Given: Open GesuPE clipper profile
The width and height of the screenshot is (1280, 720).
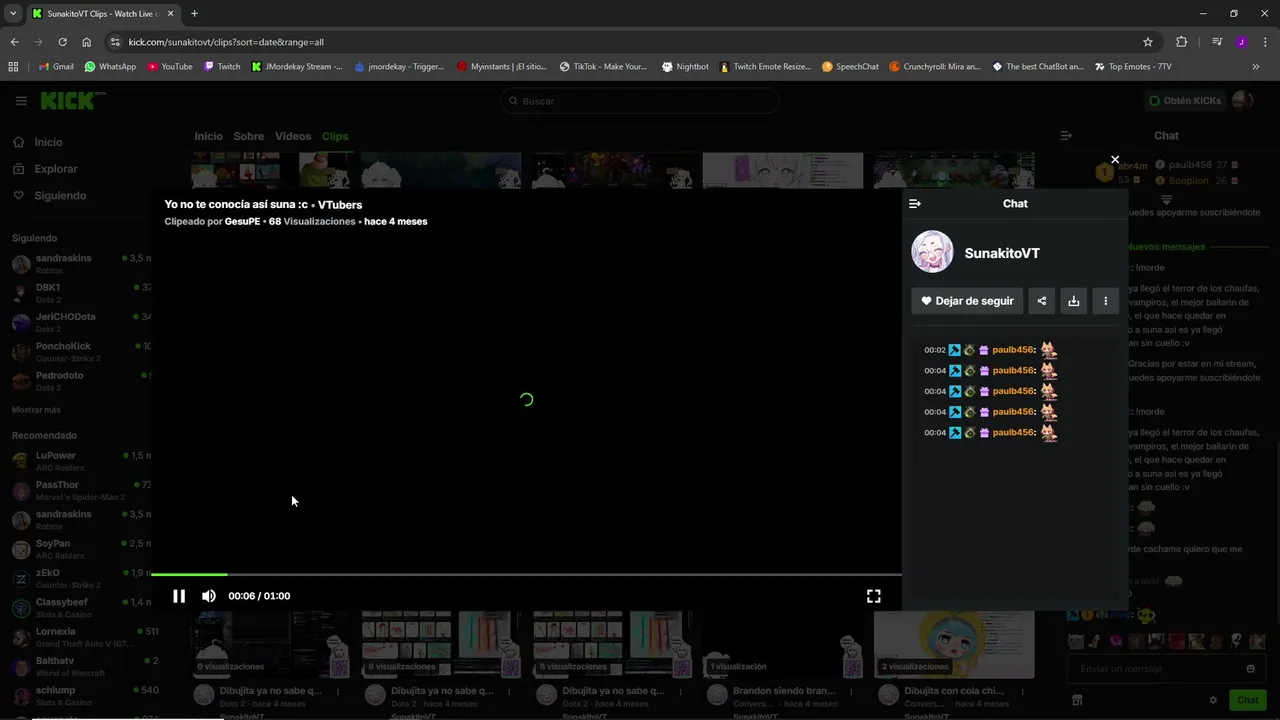Looking at the screenshot, I should tap(244, 221).
